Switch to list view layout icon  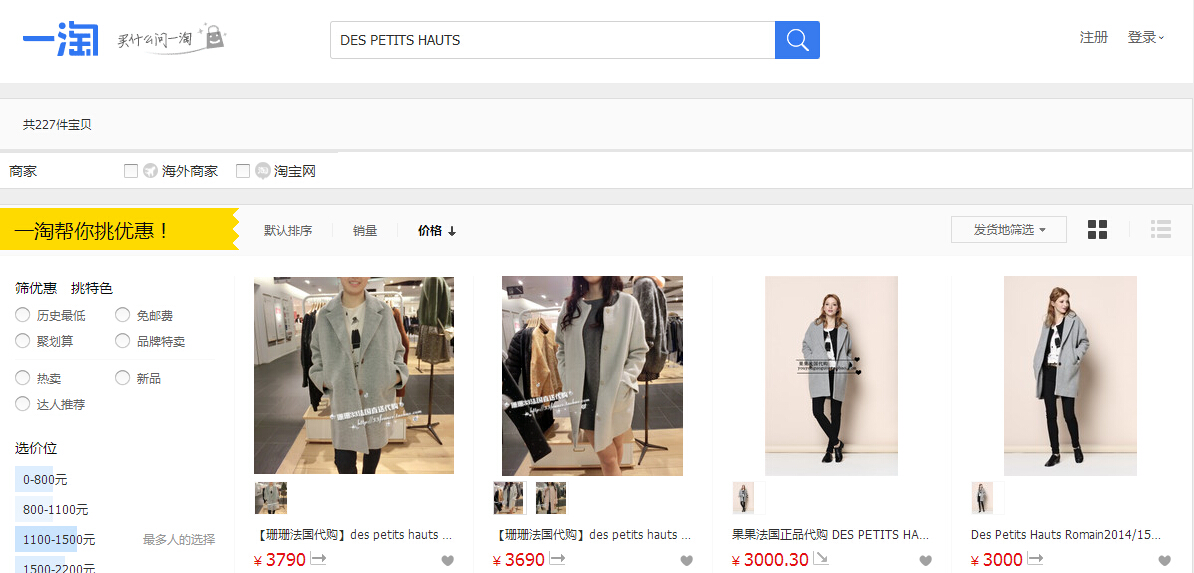pos(1161,229)
